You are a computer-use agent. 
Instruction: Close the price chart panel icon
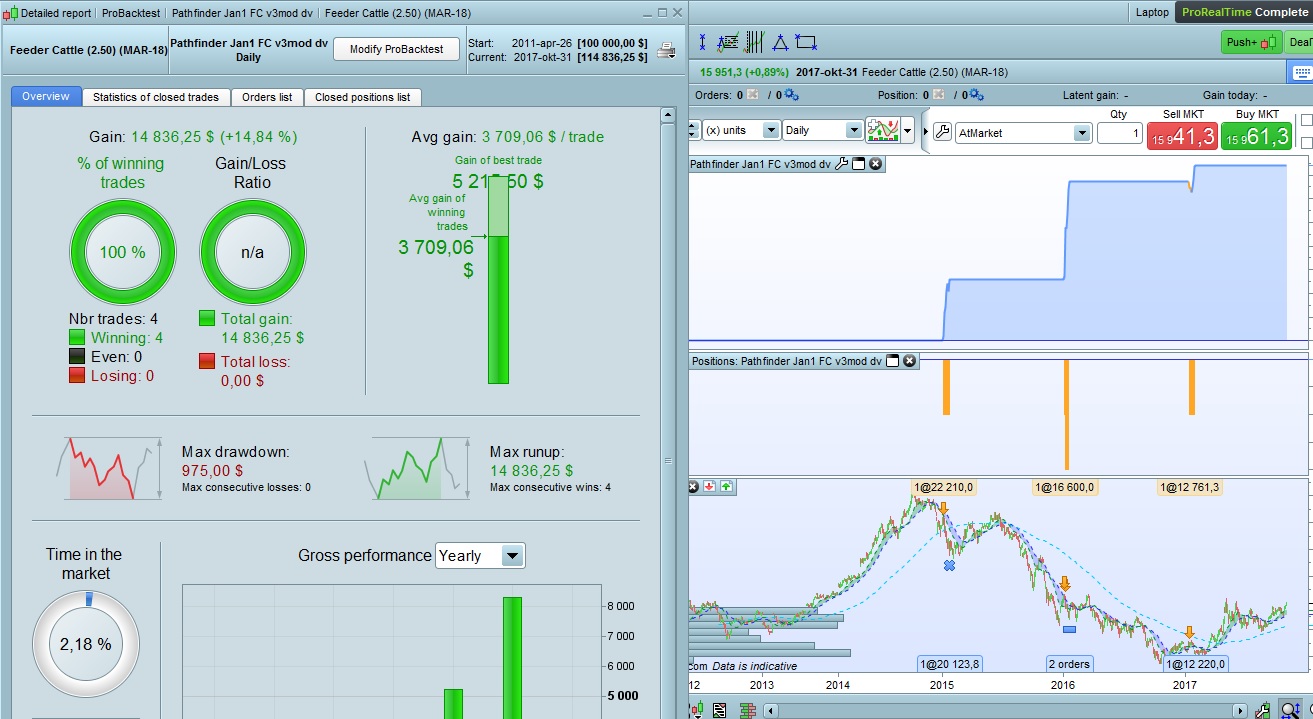coord(692,487)
